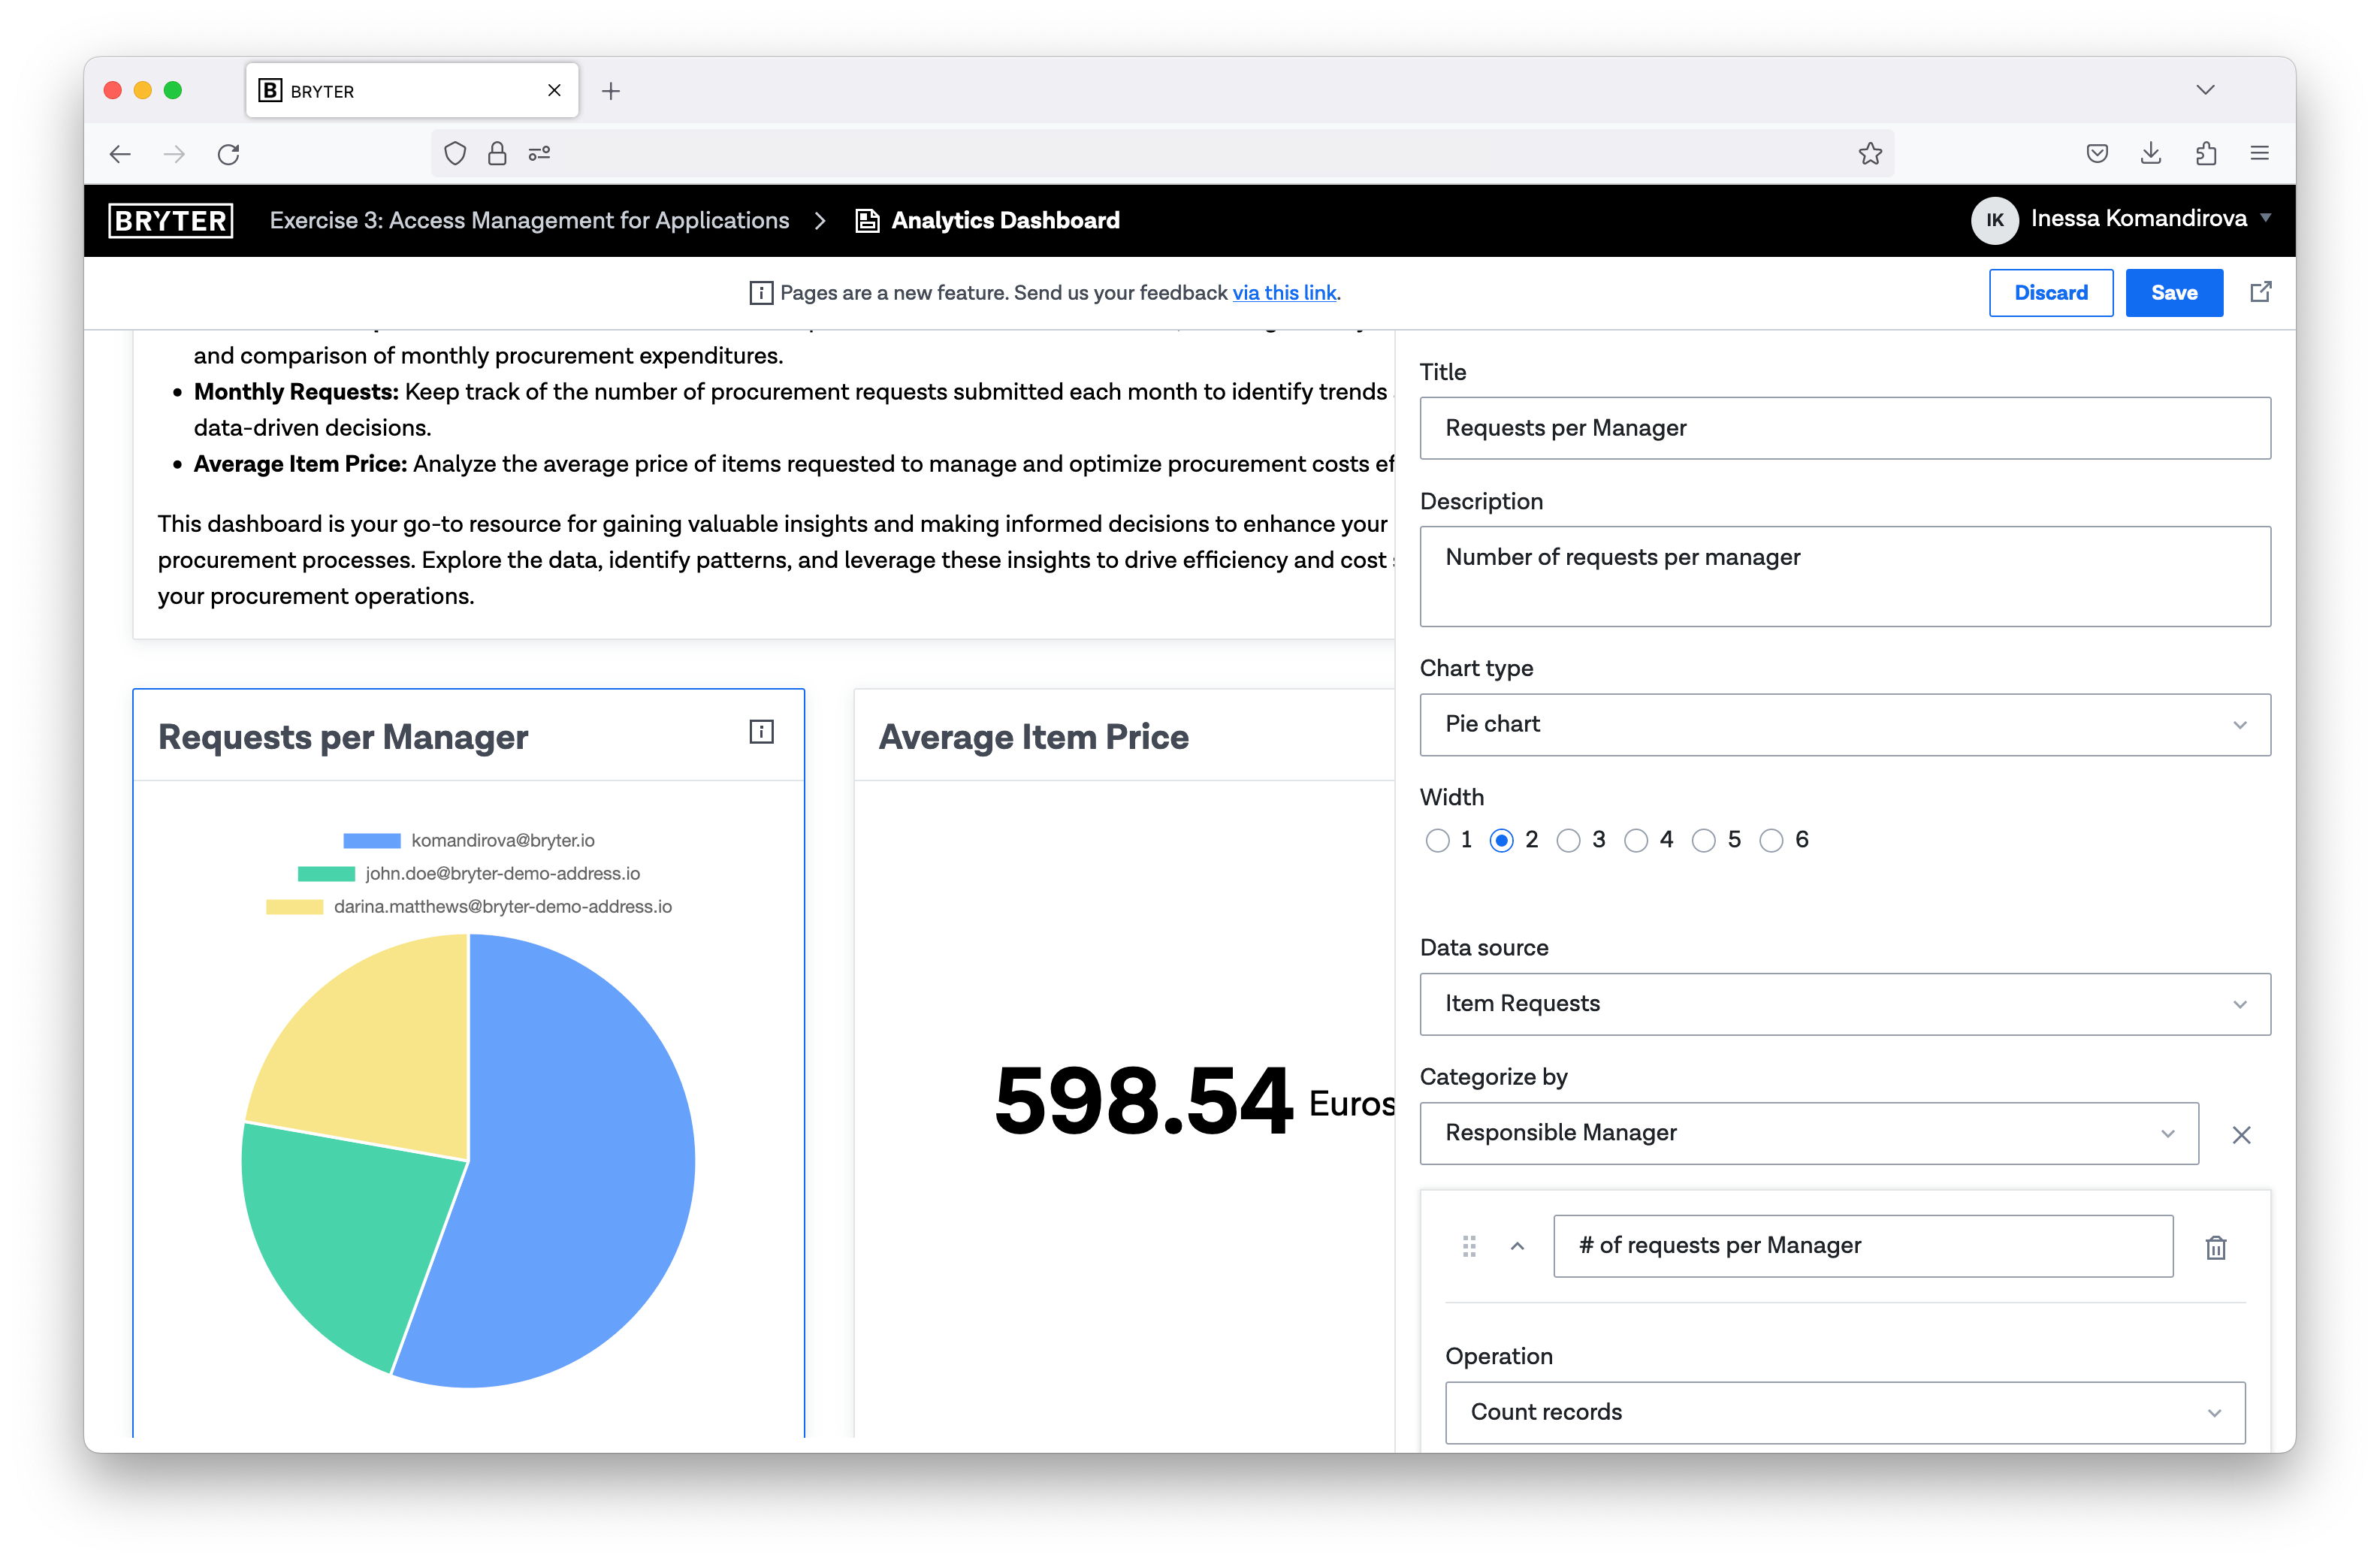
Task: Bookmark this page with the star icon
Action: pyautogui.click(x=1869, y=154)
